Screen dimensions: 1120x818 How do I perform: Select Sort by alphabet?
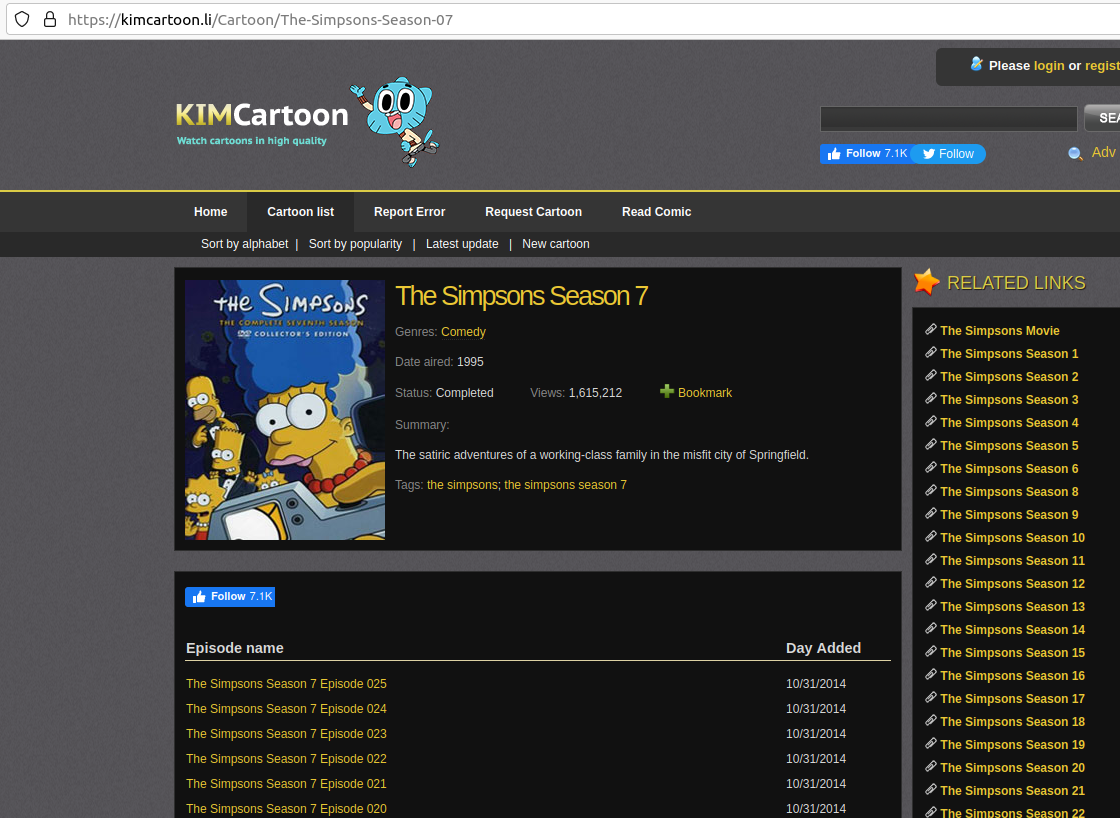click(x=245, y=244)
